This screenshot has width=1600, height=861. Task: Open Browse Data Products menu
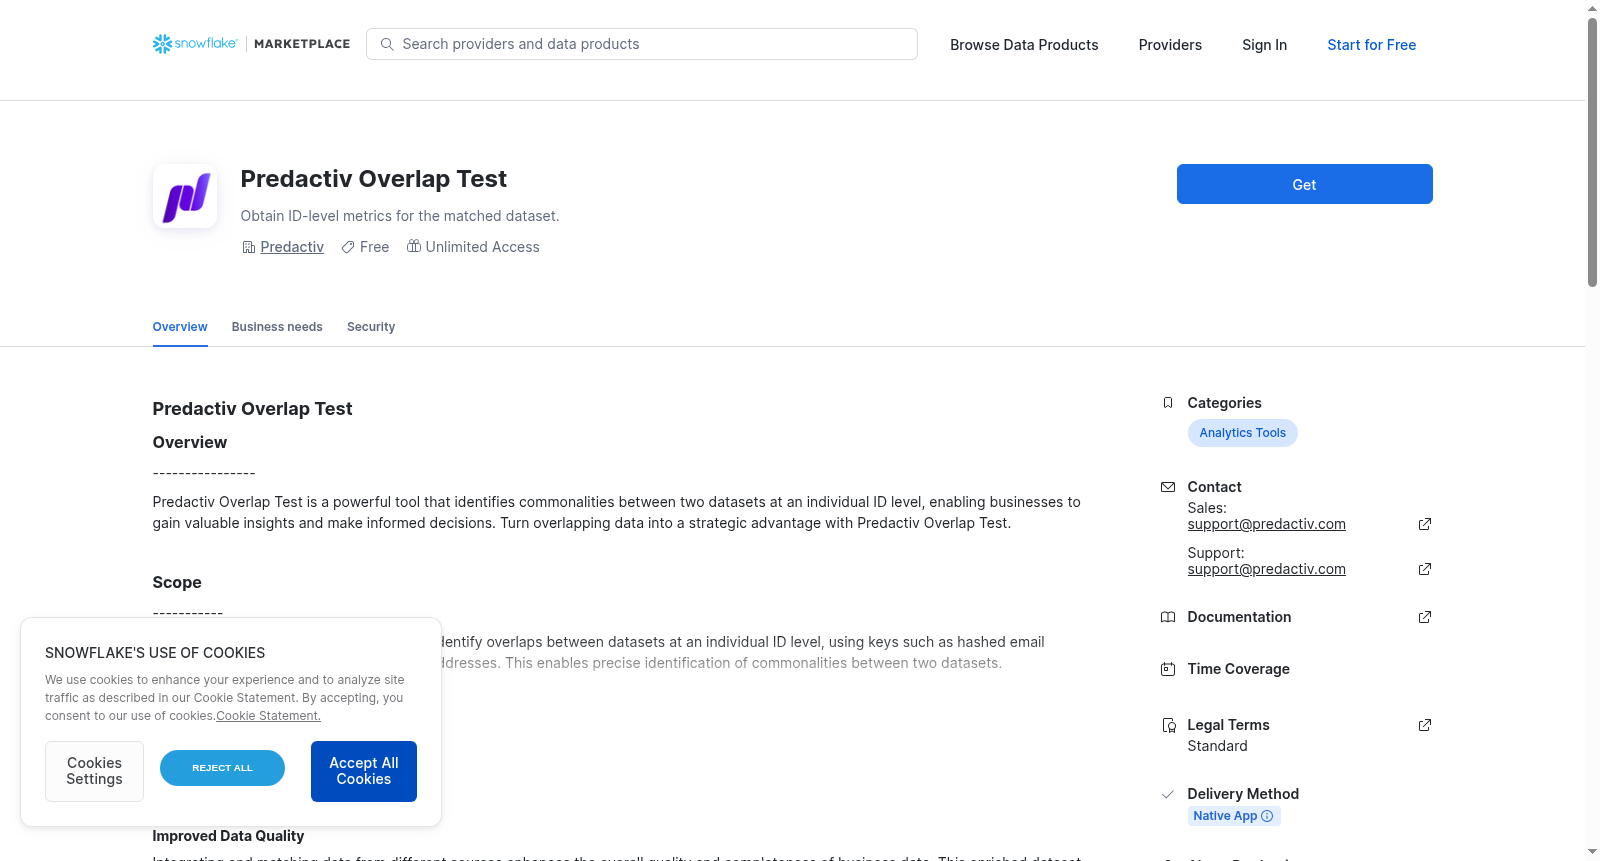coord(1024,45)
